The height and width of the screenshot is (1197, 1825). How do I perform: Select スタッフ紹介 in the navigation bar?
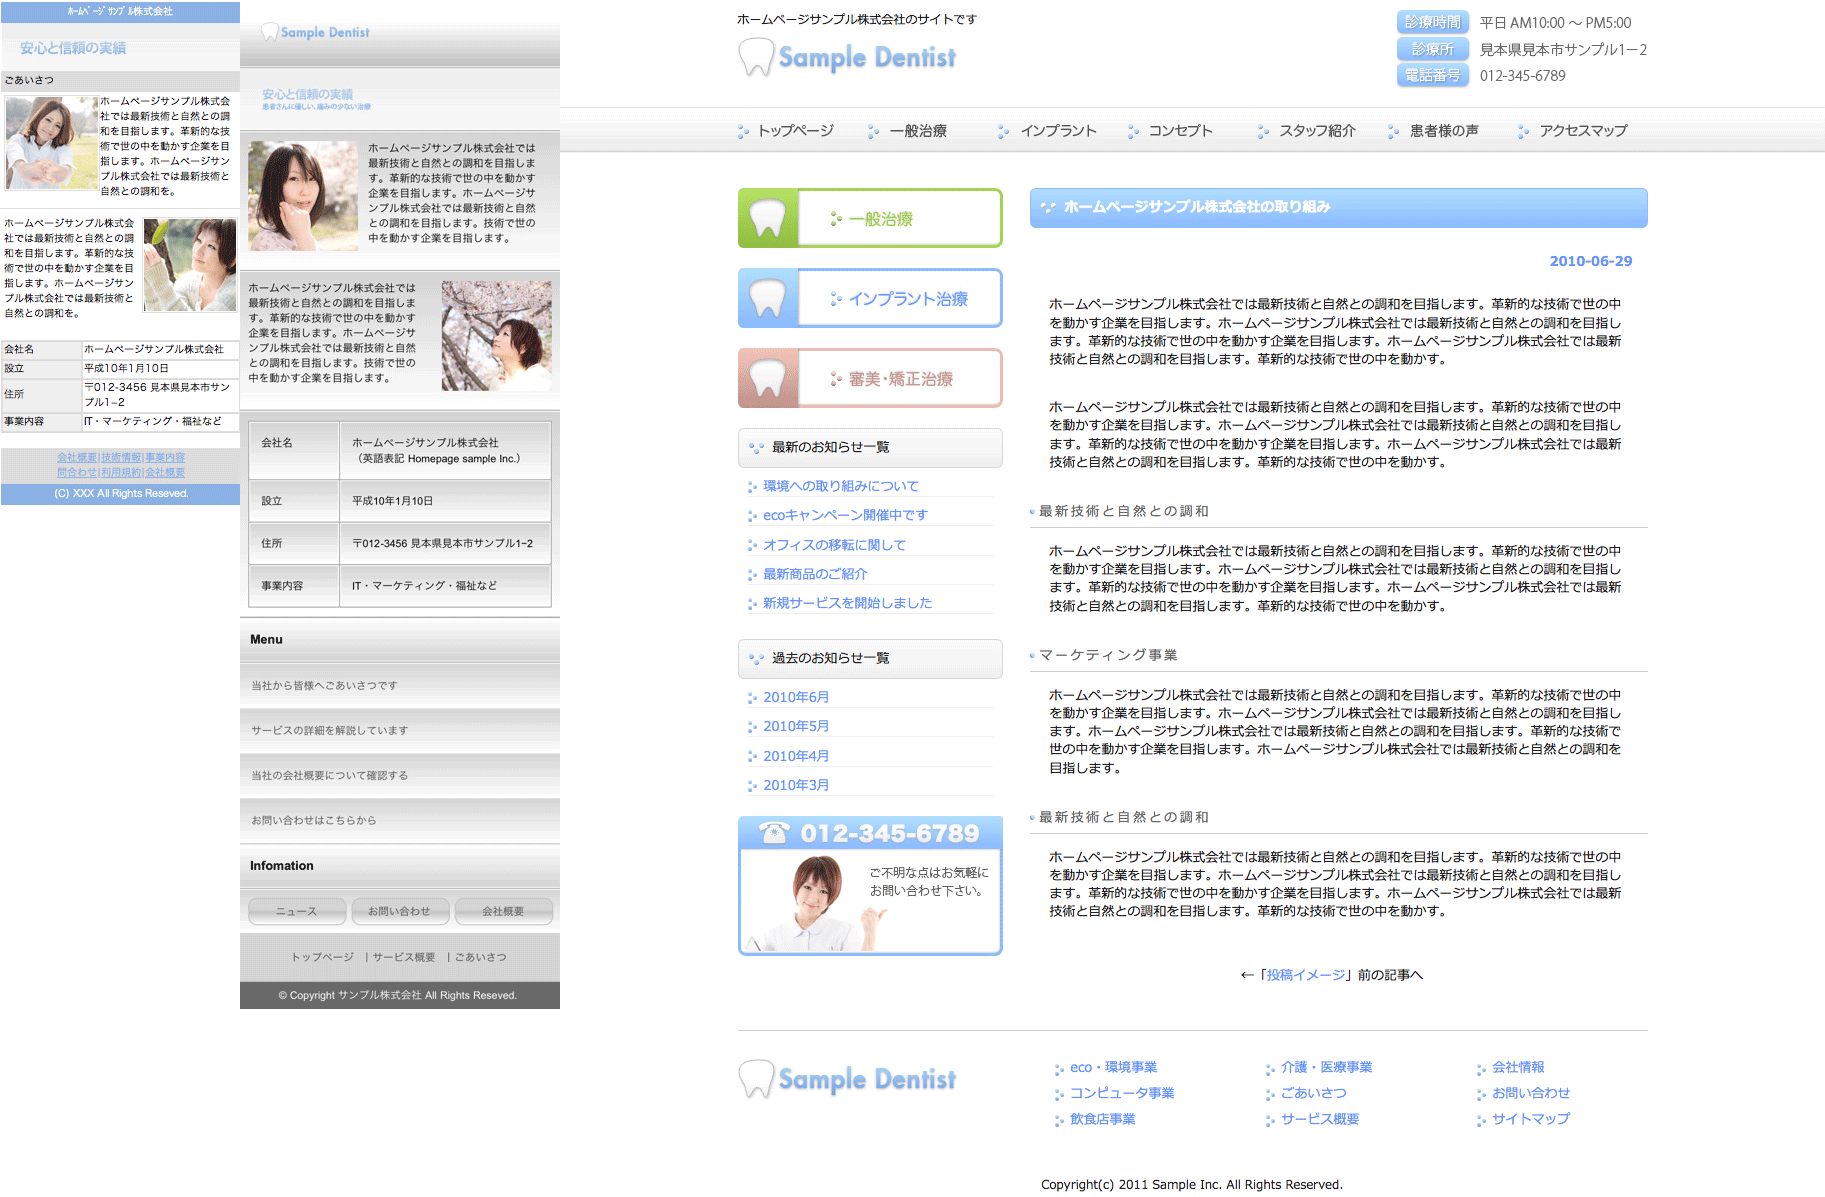(1317, 131)
